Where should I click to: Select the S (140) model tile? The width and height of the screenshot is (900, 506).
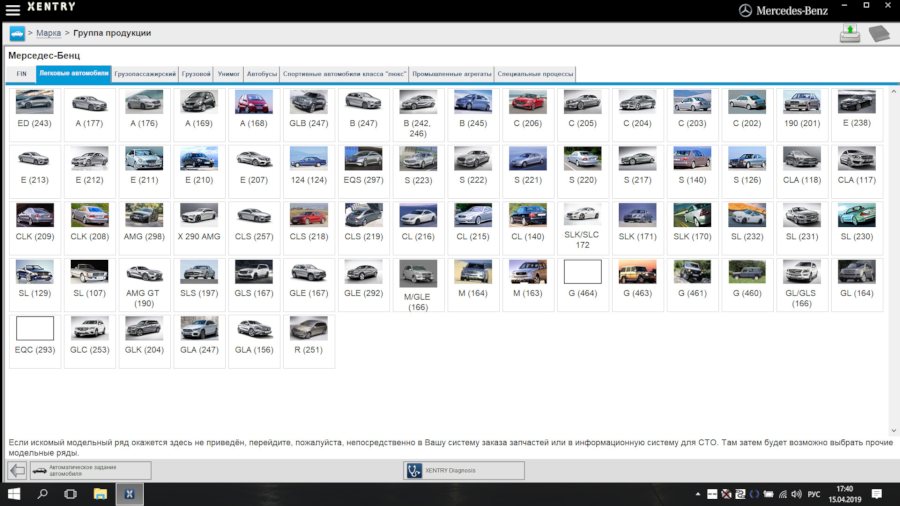[x=692, y=171]
